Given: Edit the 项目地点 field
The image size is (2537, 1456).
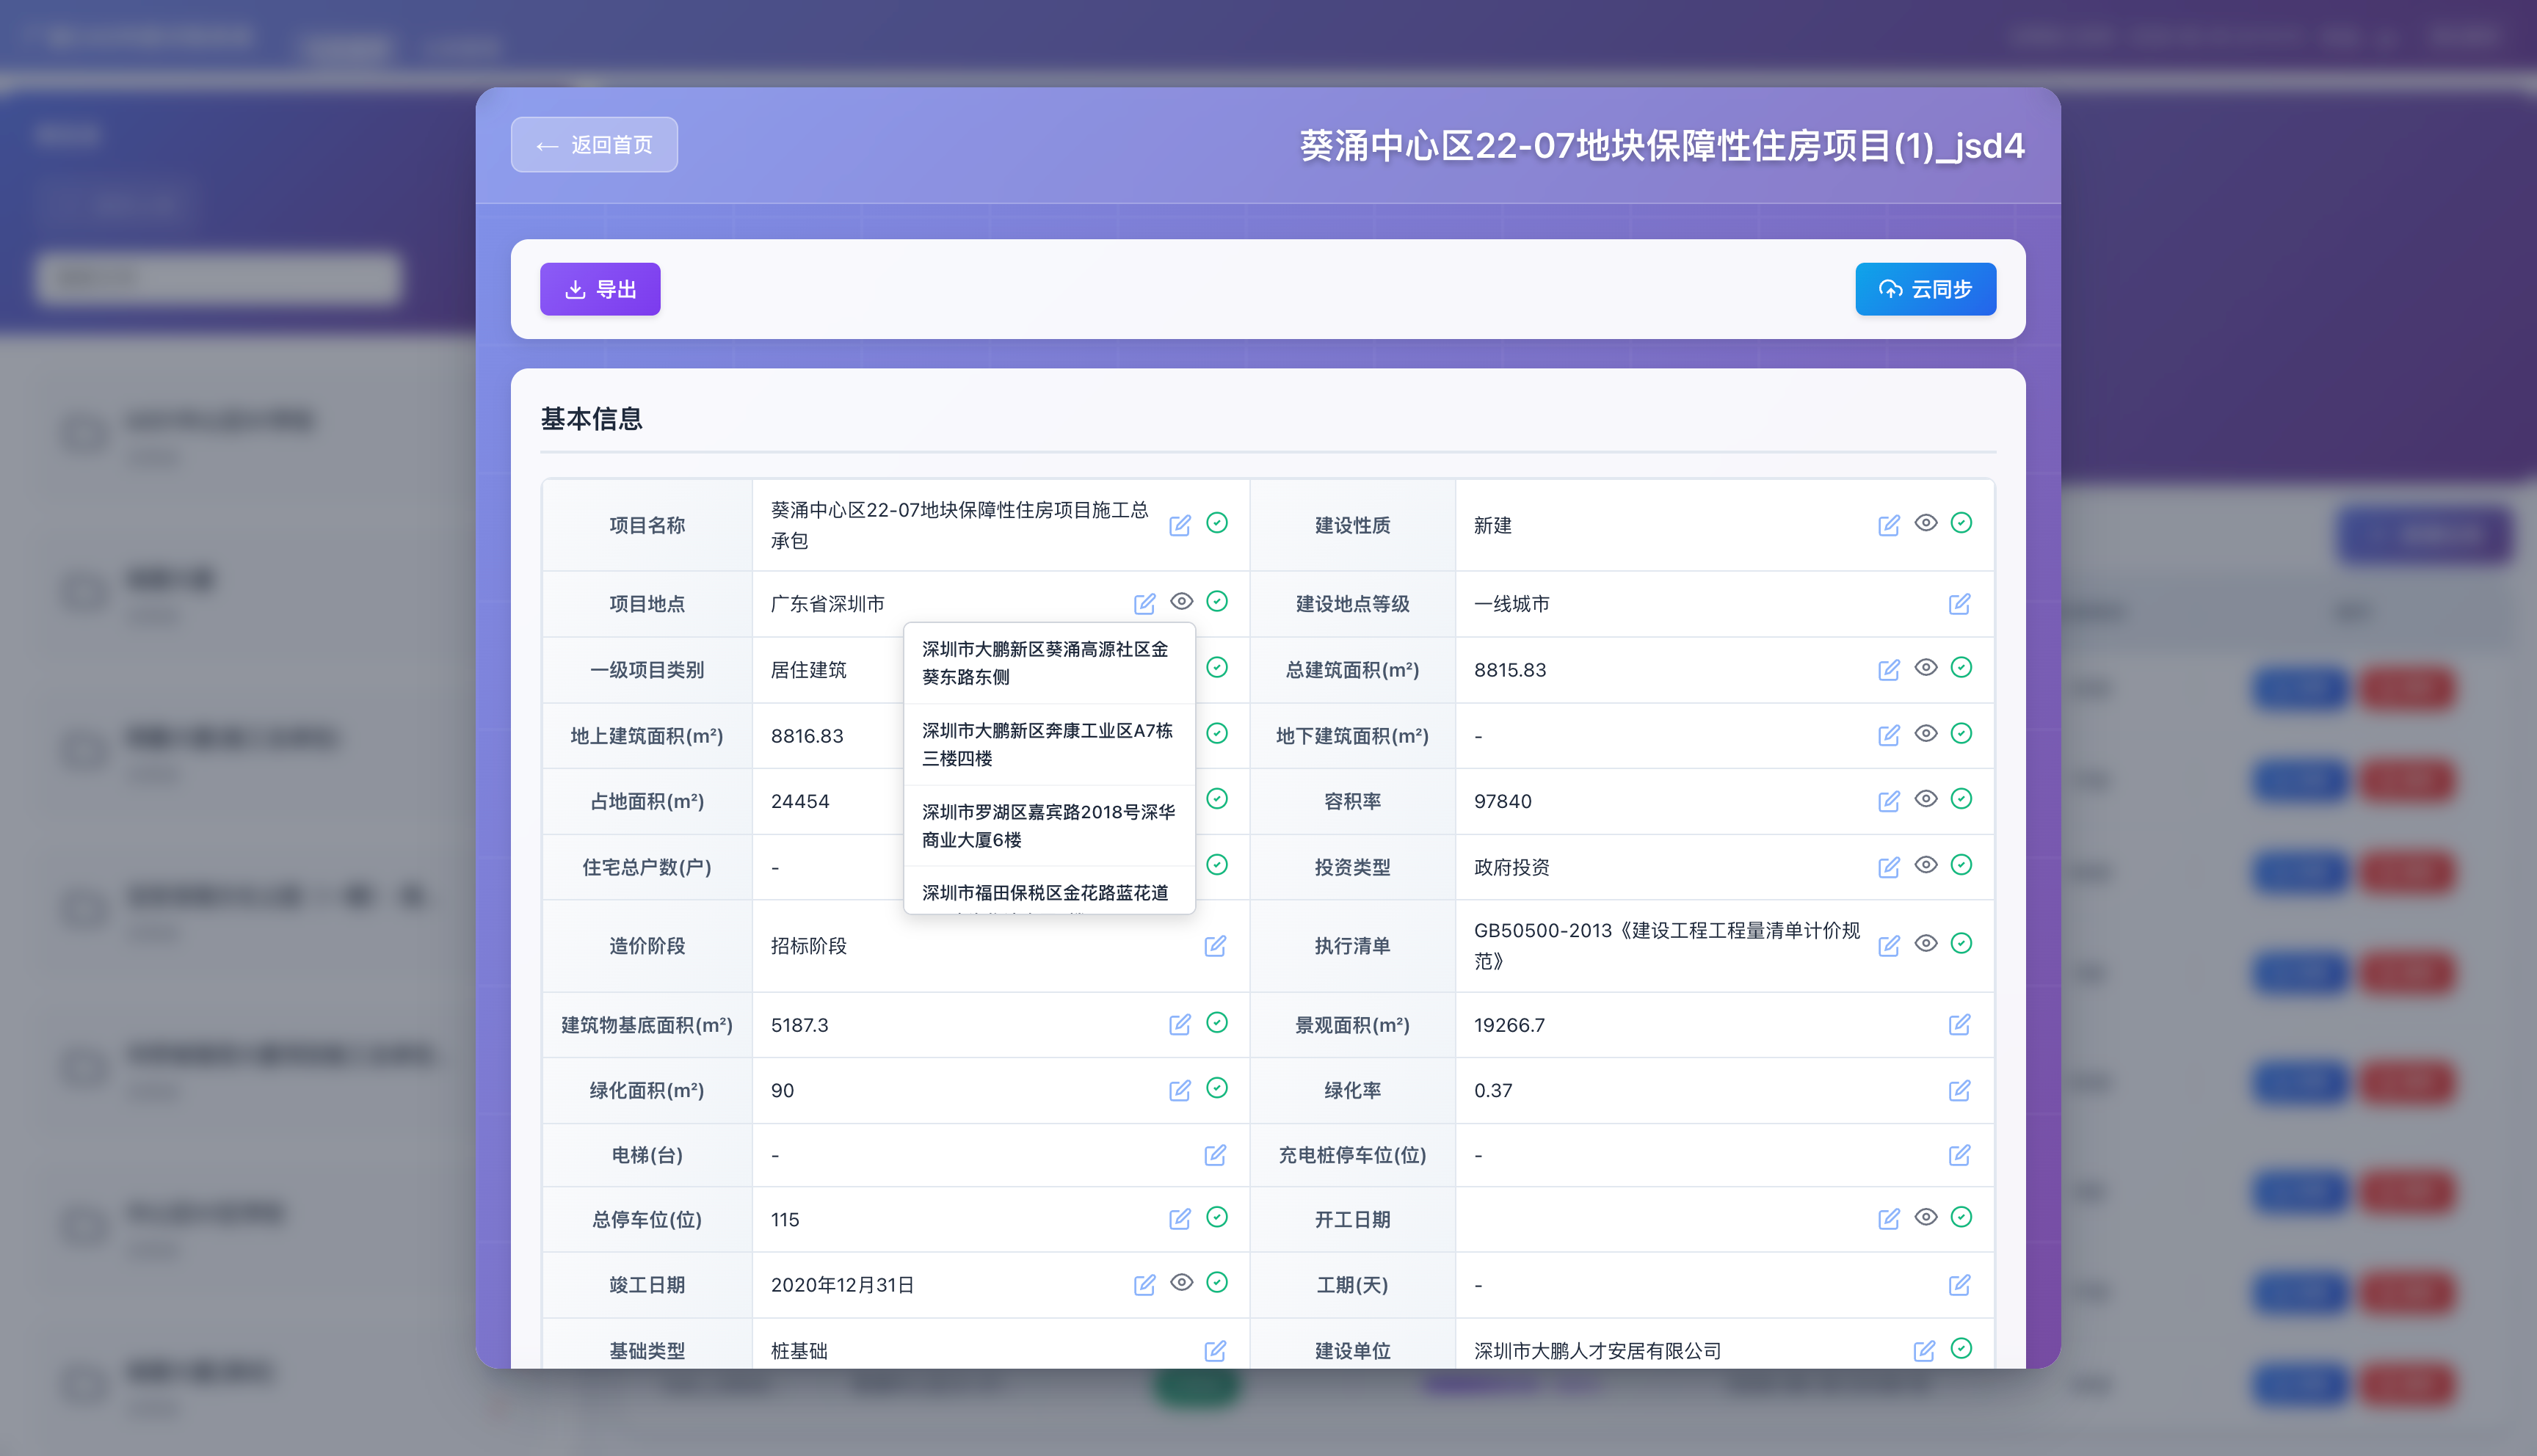Looking at the screenshot, I should pos(1145,603).
